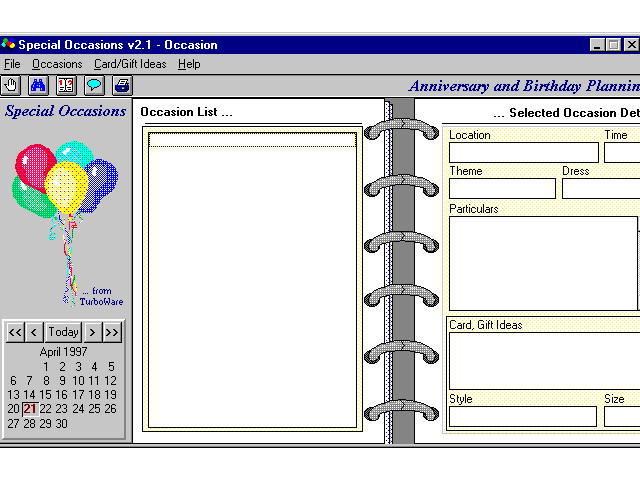Go to previous month with < button

click(35, 332)
